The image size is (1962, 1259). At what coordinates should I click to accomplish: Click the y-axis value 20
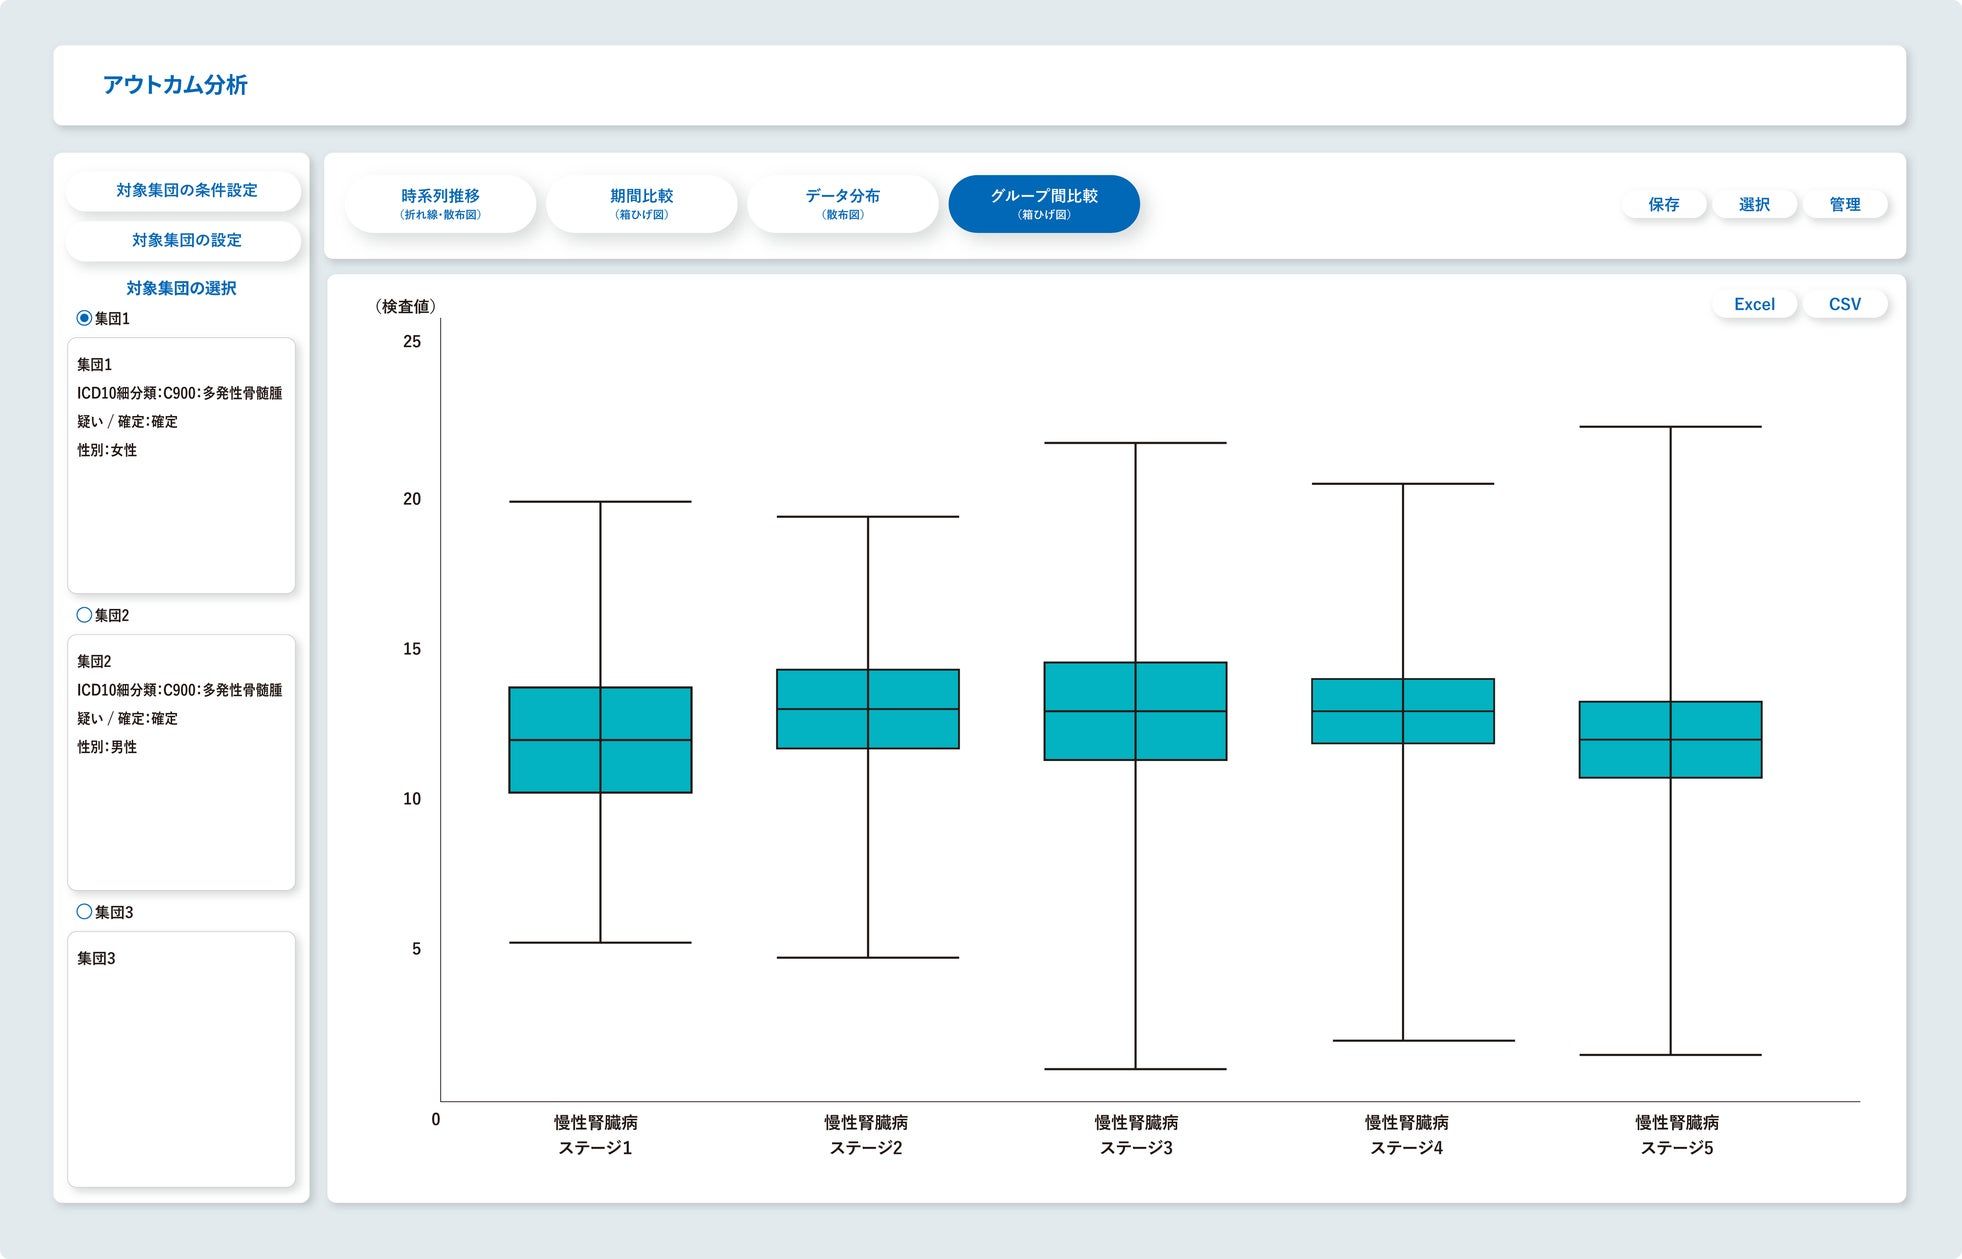click(x=412, y=499)
